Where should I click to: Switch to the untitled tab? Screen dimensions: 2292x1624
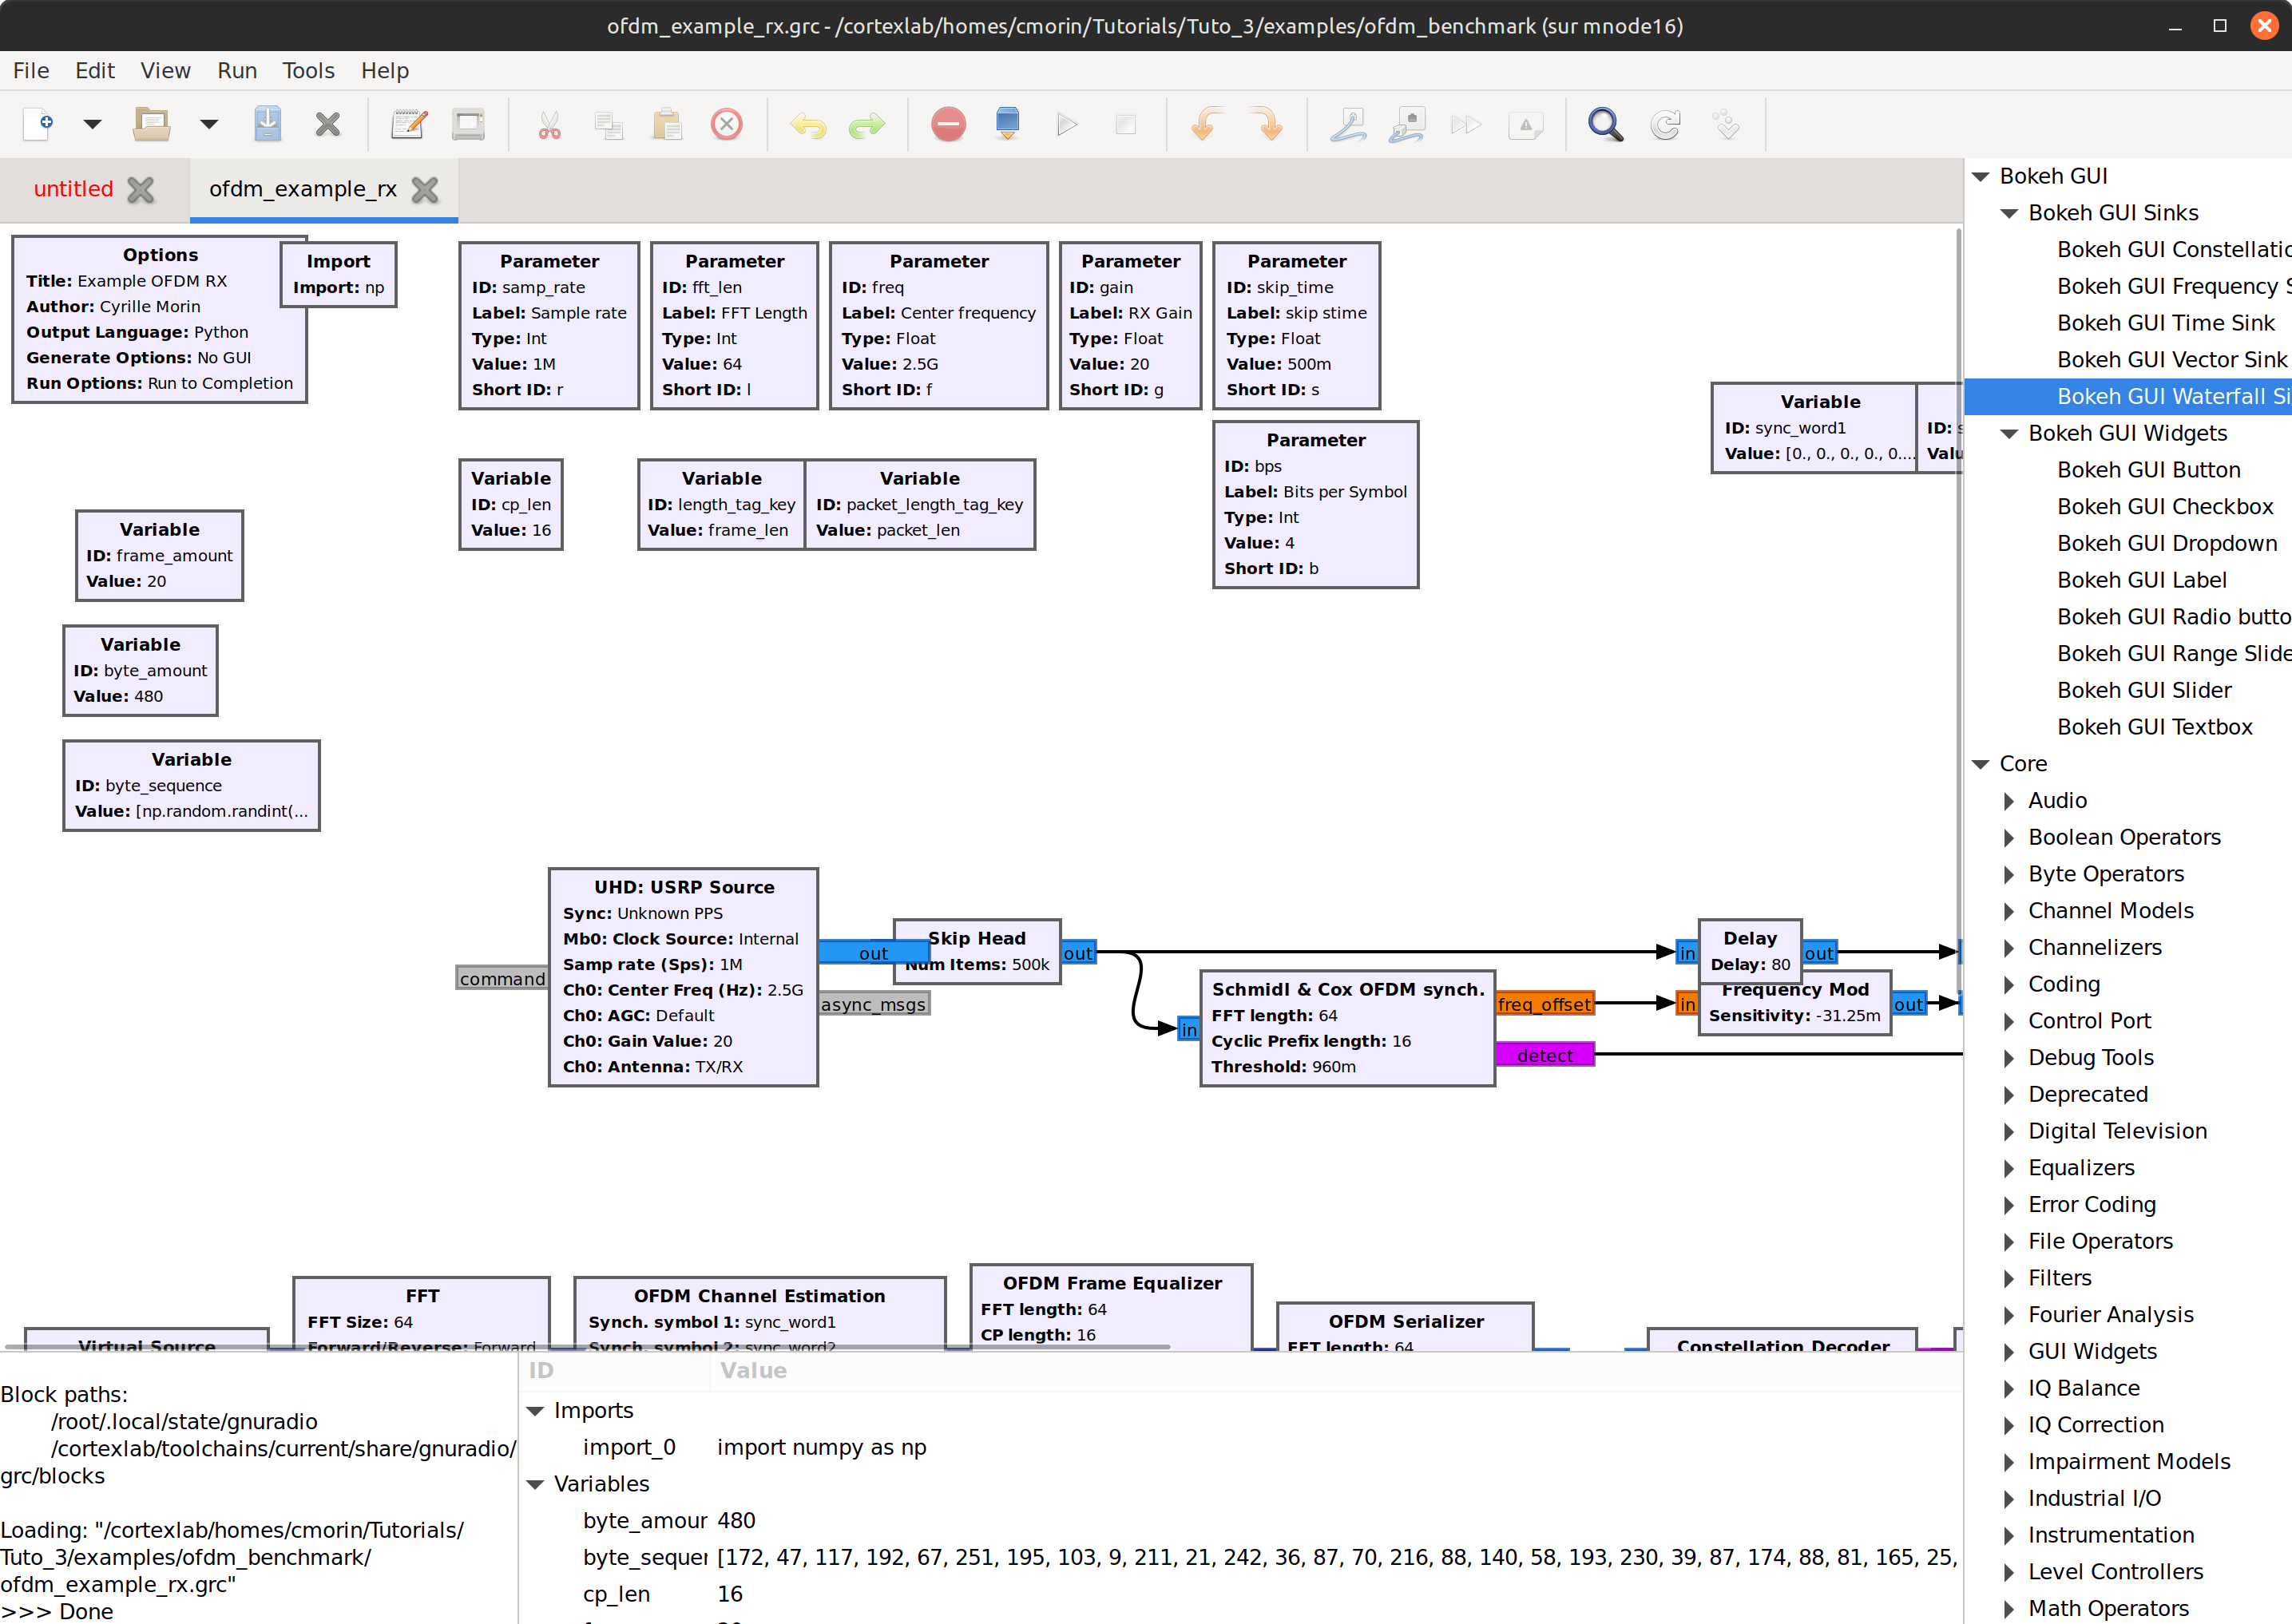(x=73, y=189)
